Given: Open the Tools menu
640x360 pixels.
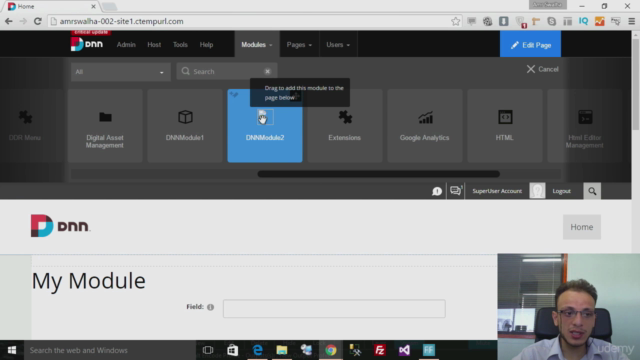Looking at the screenshot, I should pos(180,44).
